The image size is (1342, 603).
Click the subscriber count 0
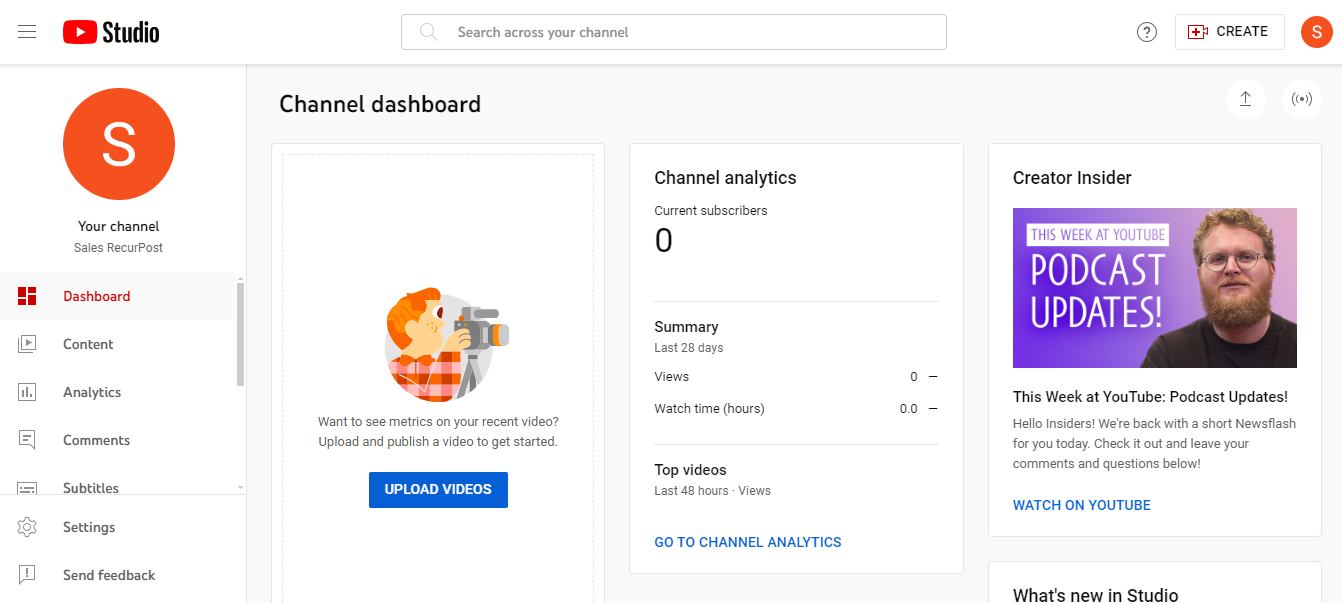(x=664, y=241)
